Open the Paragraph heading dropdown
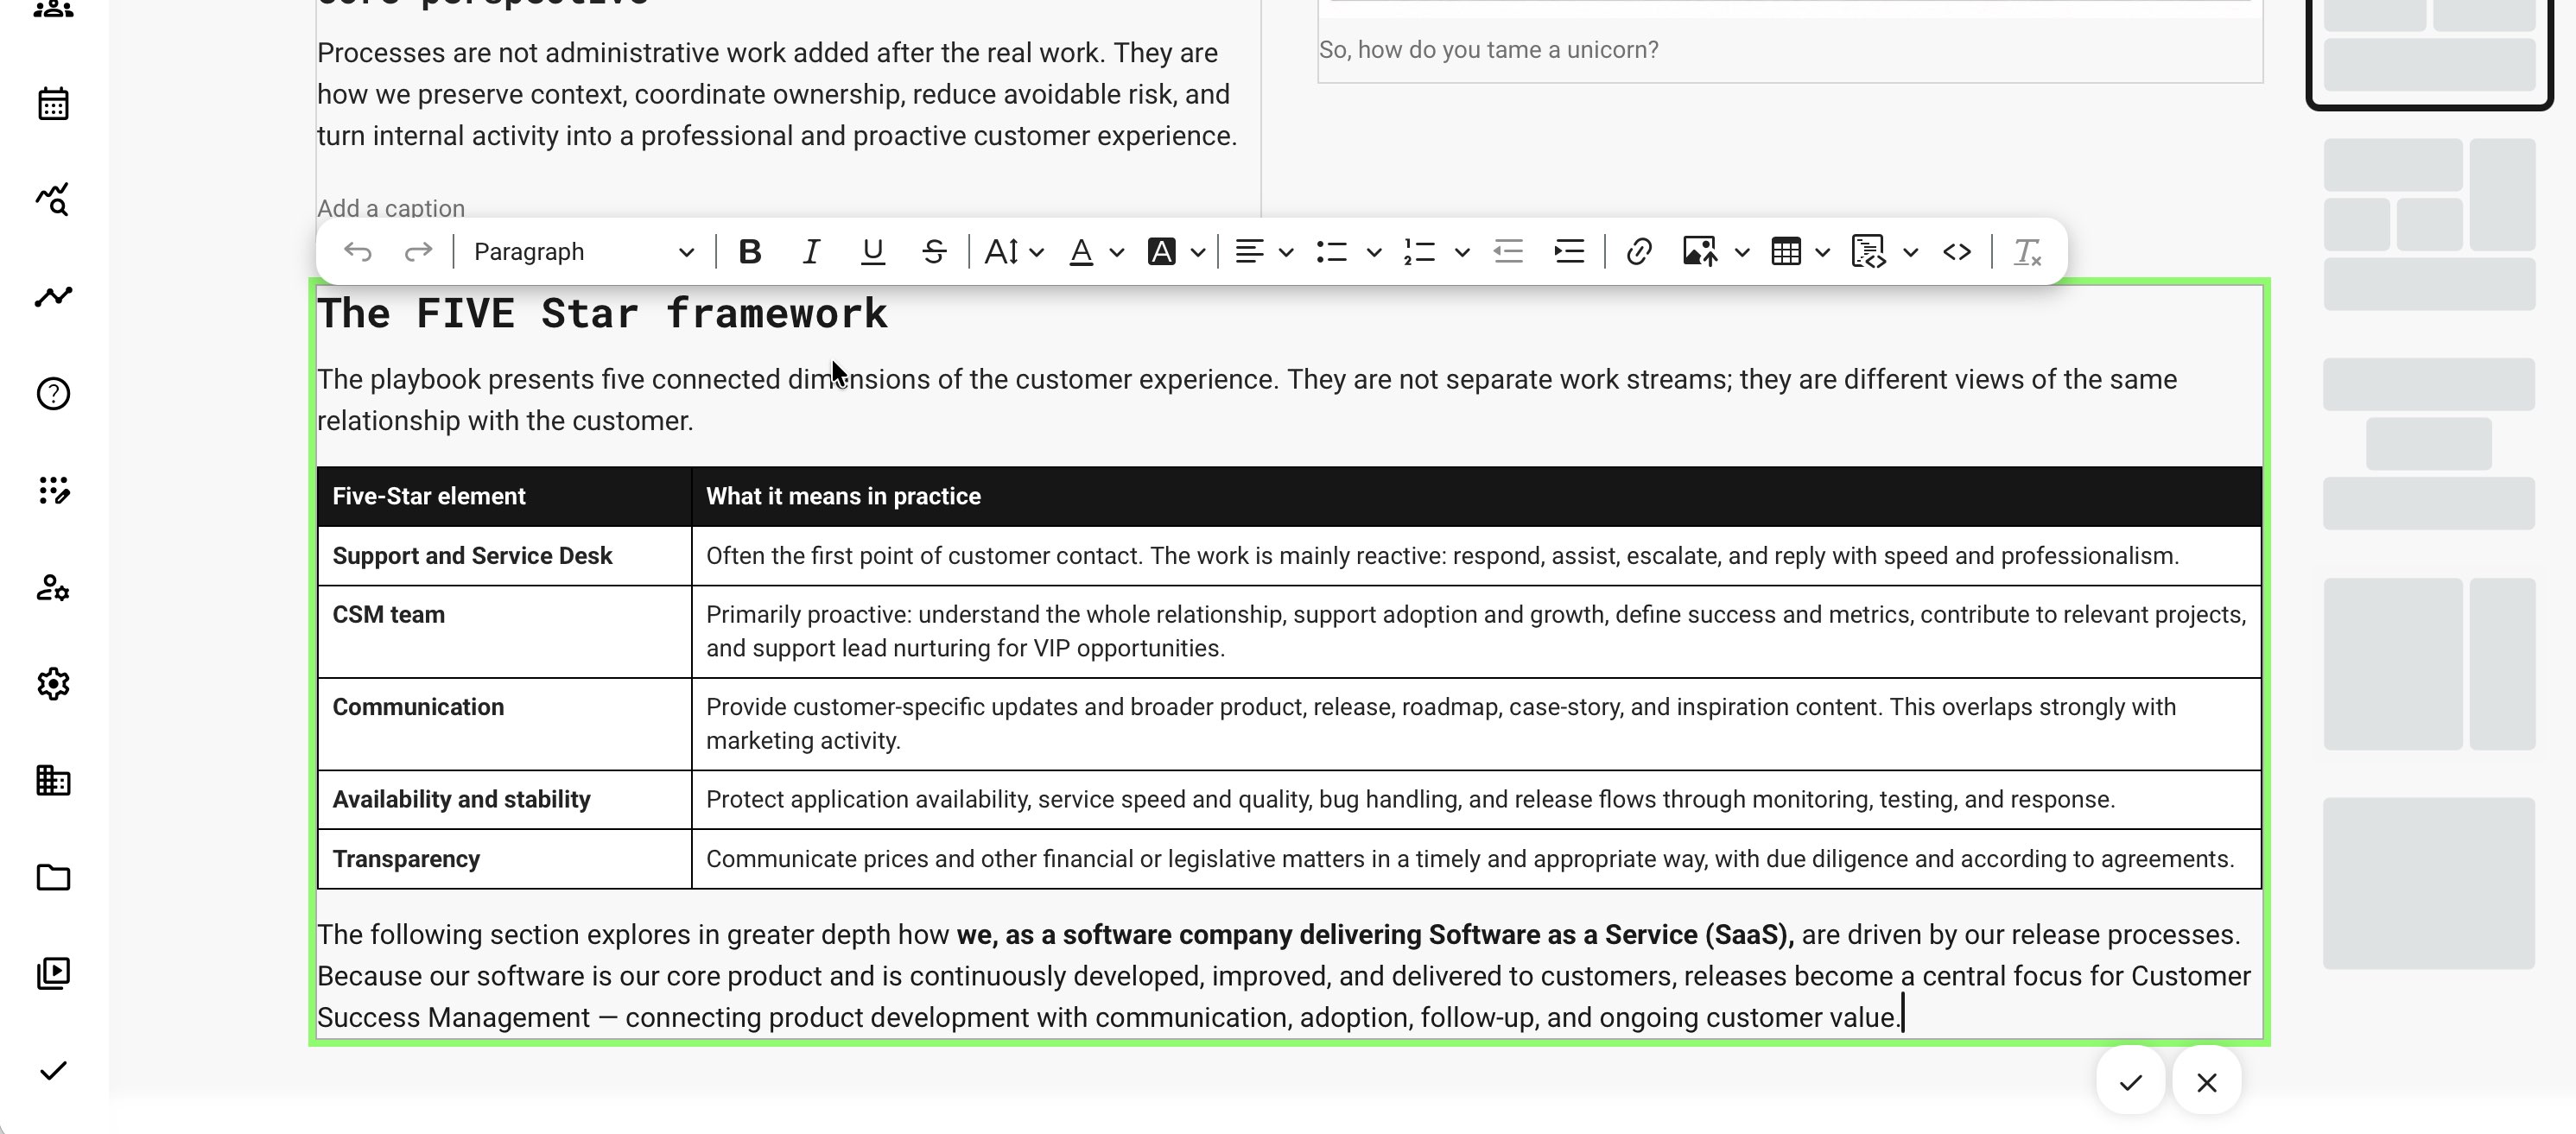 [x=583, y=252]
